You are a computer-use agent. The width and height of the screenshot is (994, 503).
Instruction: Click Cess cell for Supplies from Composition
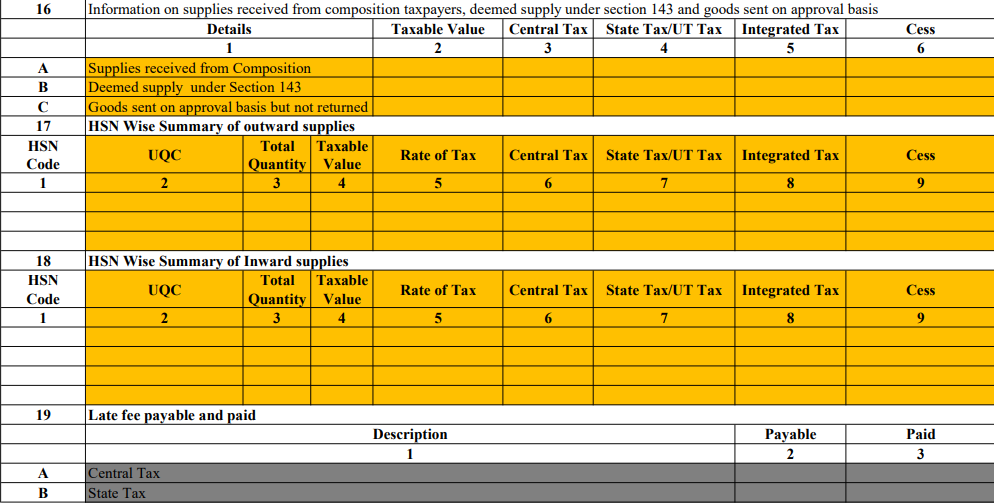[x=920, y=69]
